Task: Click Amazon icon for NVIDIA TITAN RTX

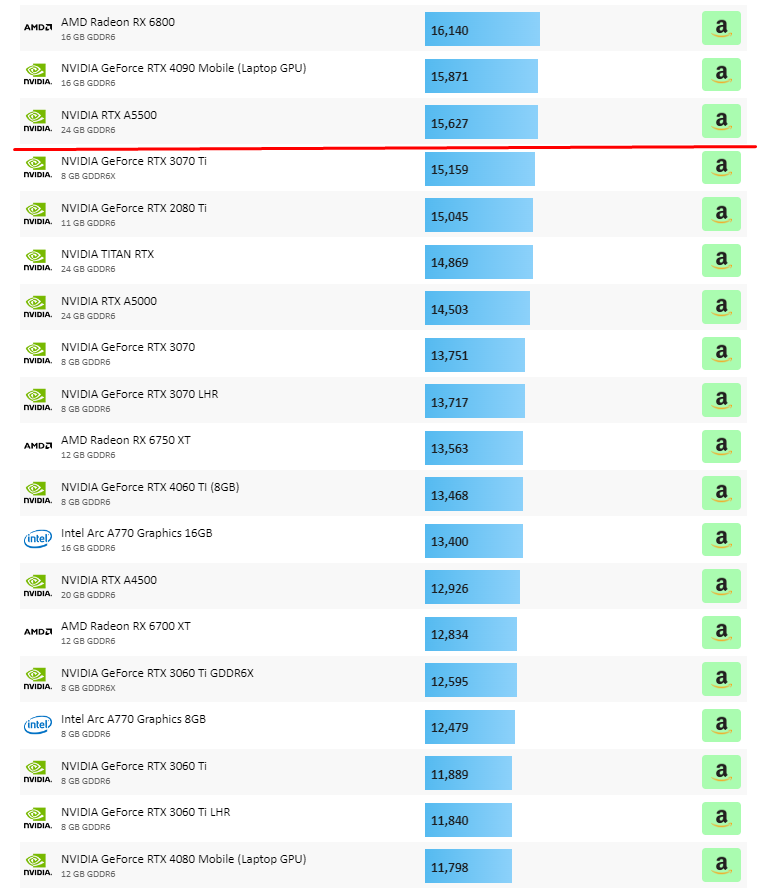Action: click(x=721, y=261)
